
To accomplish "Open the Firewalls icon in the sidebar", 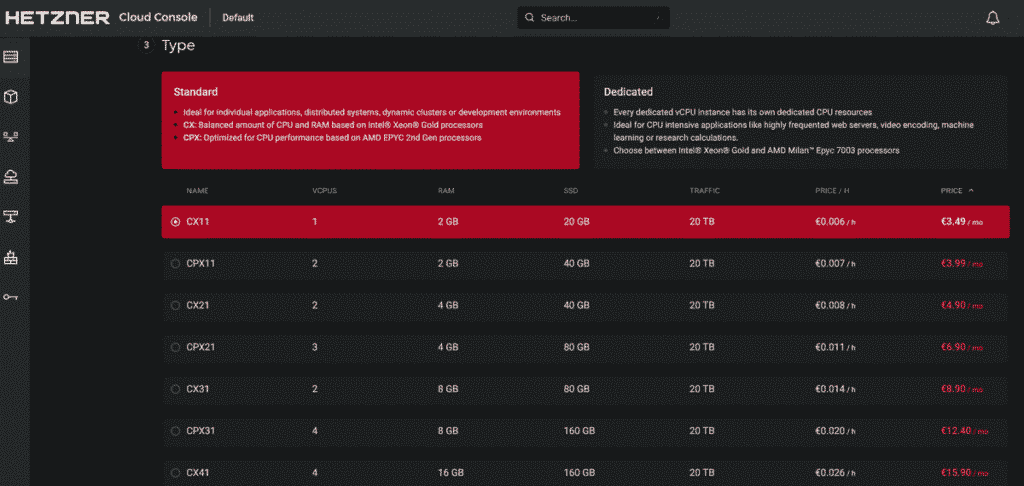I will 11,257.
